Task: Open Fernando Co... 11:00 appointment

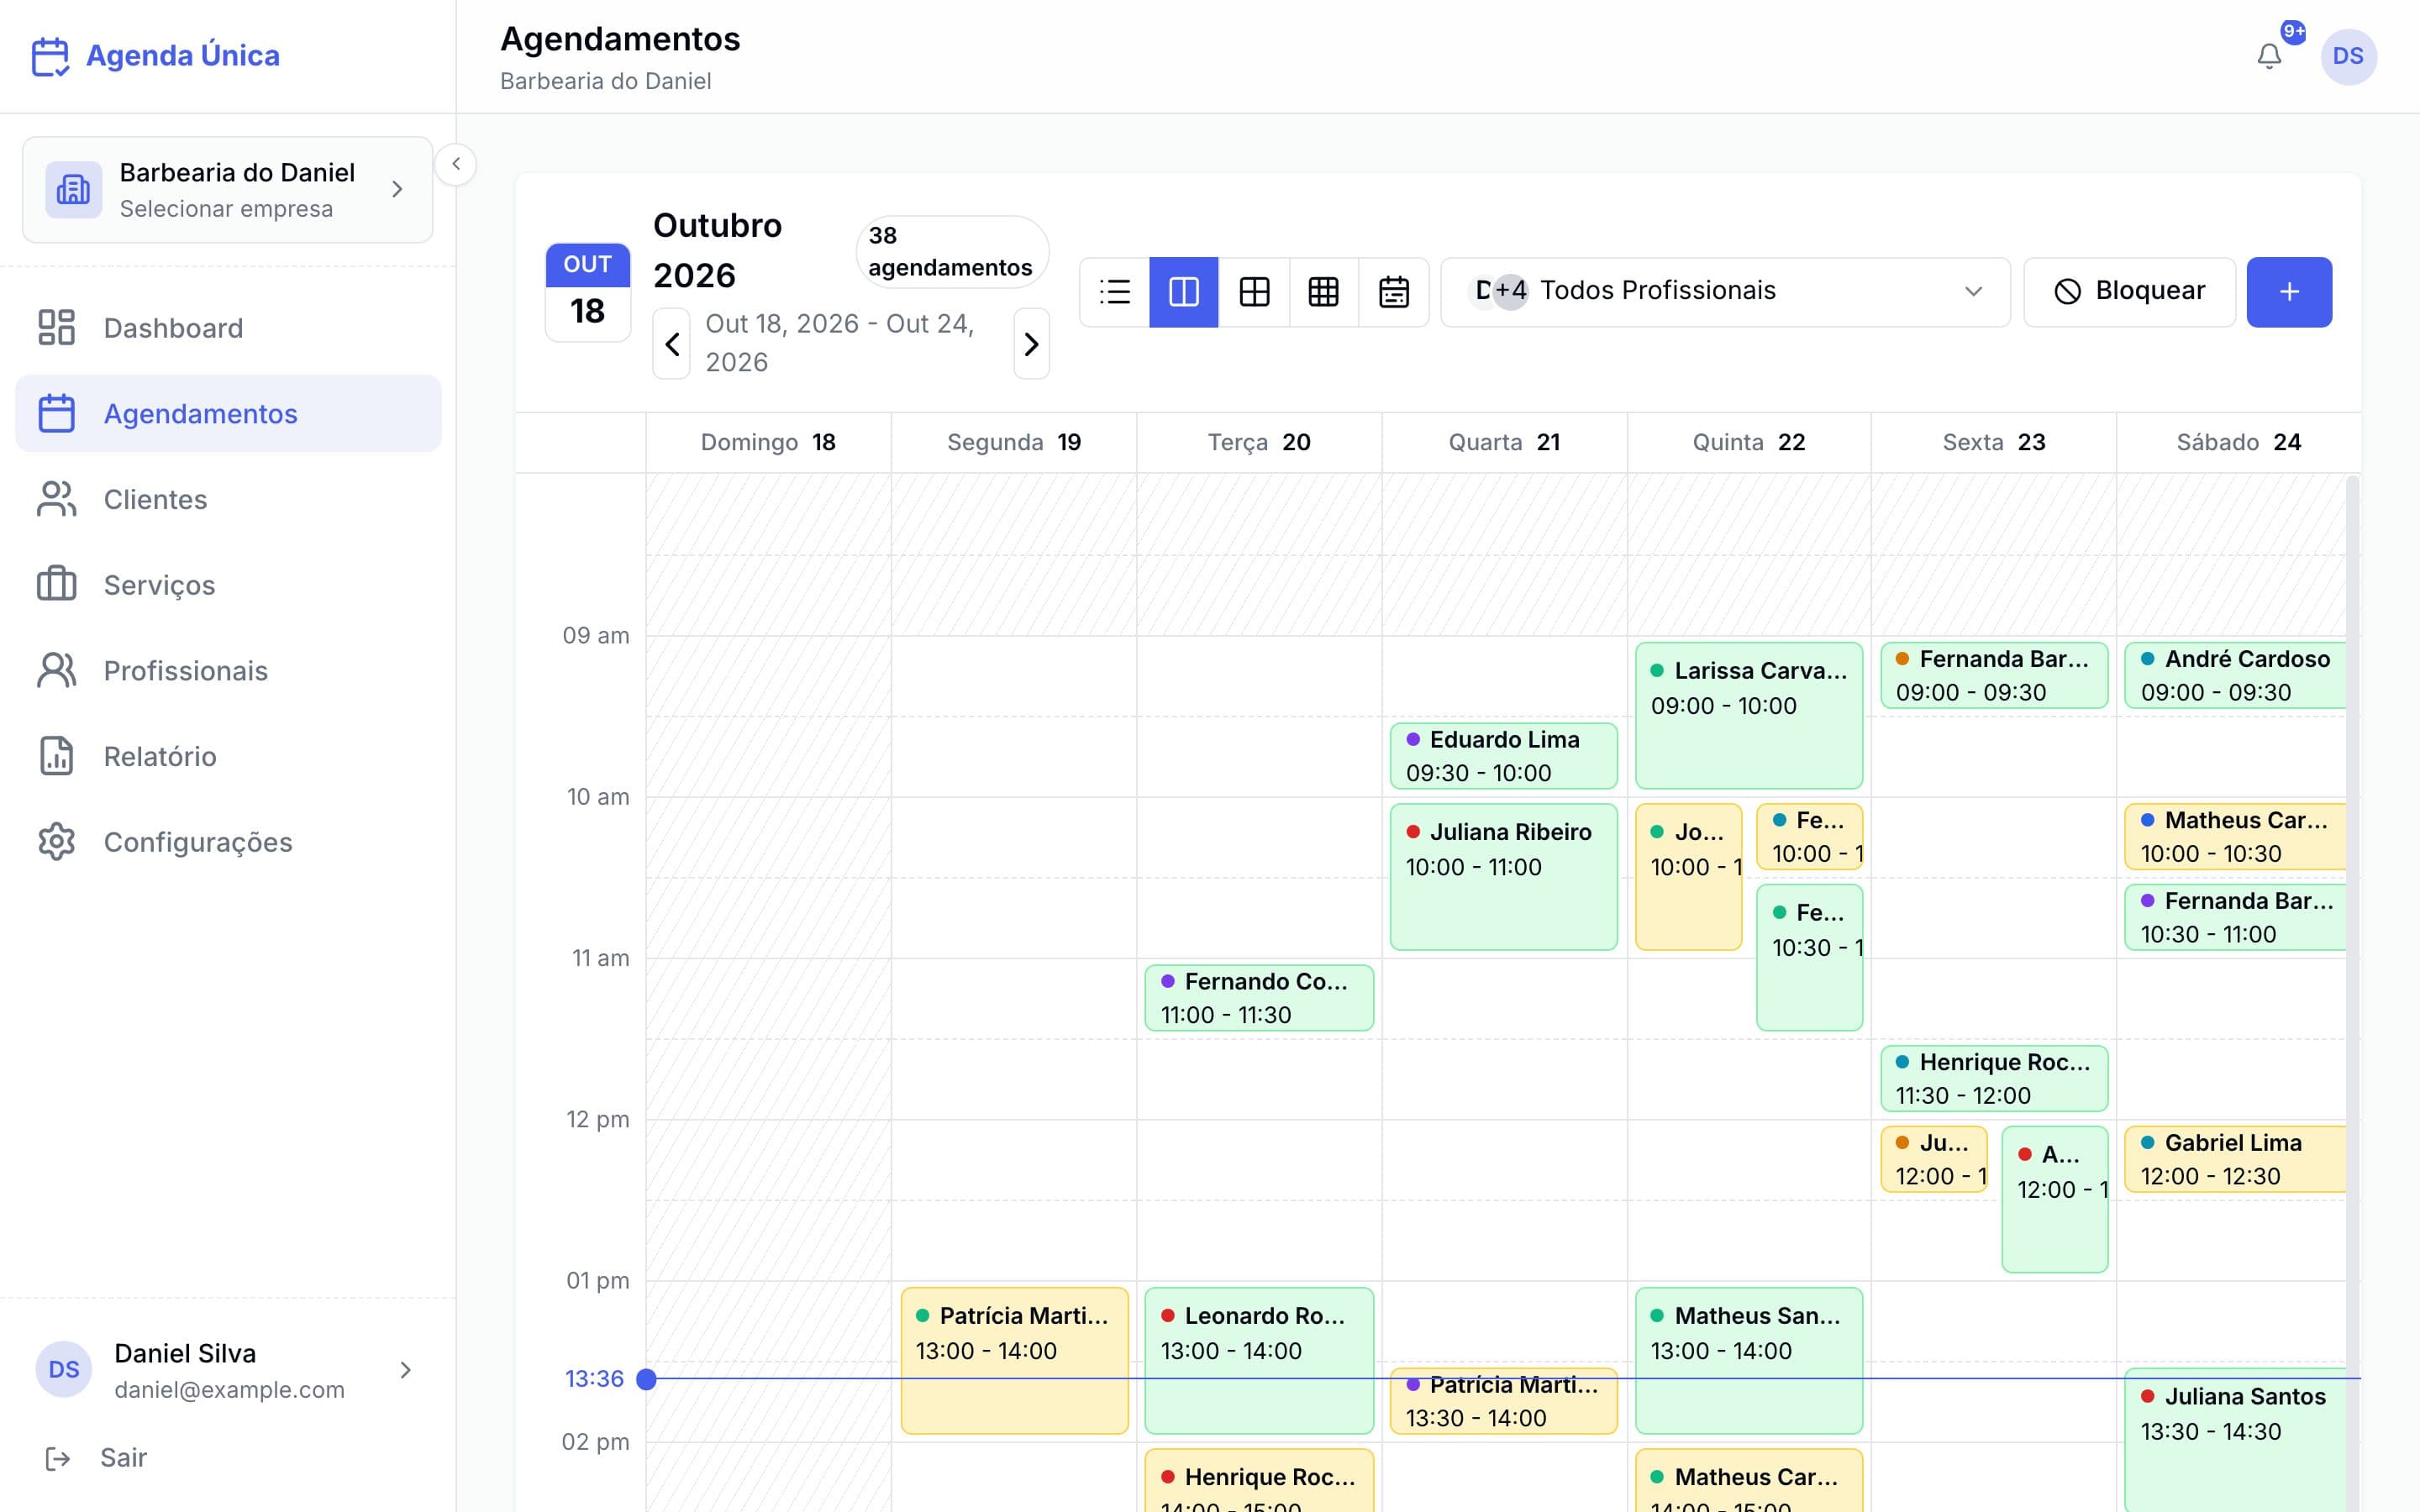Action: pos(1259,998)
